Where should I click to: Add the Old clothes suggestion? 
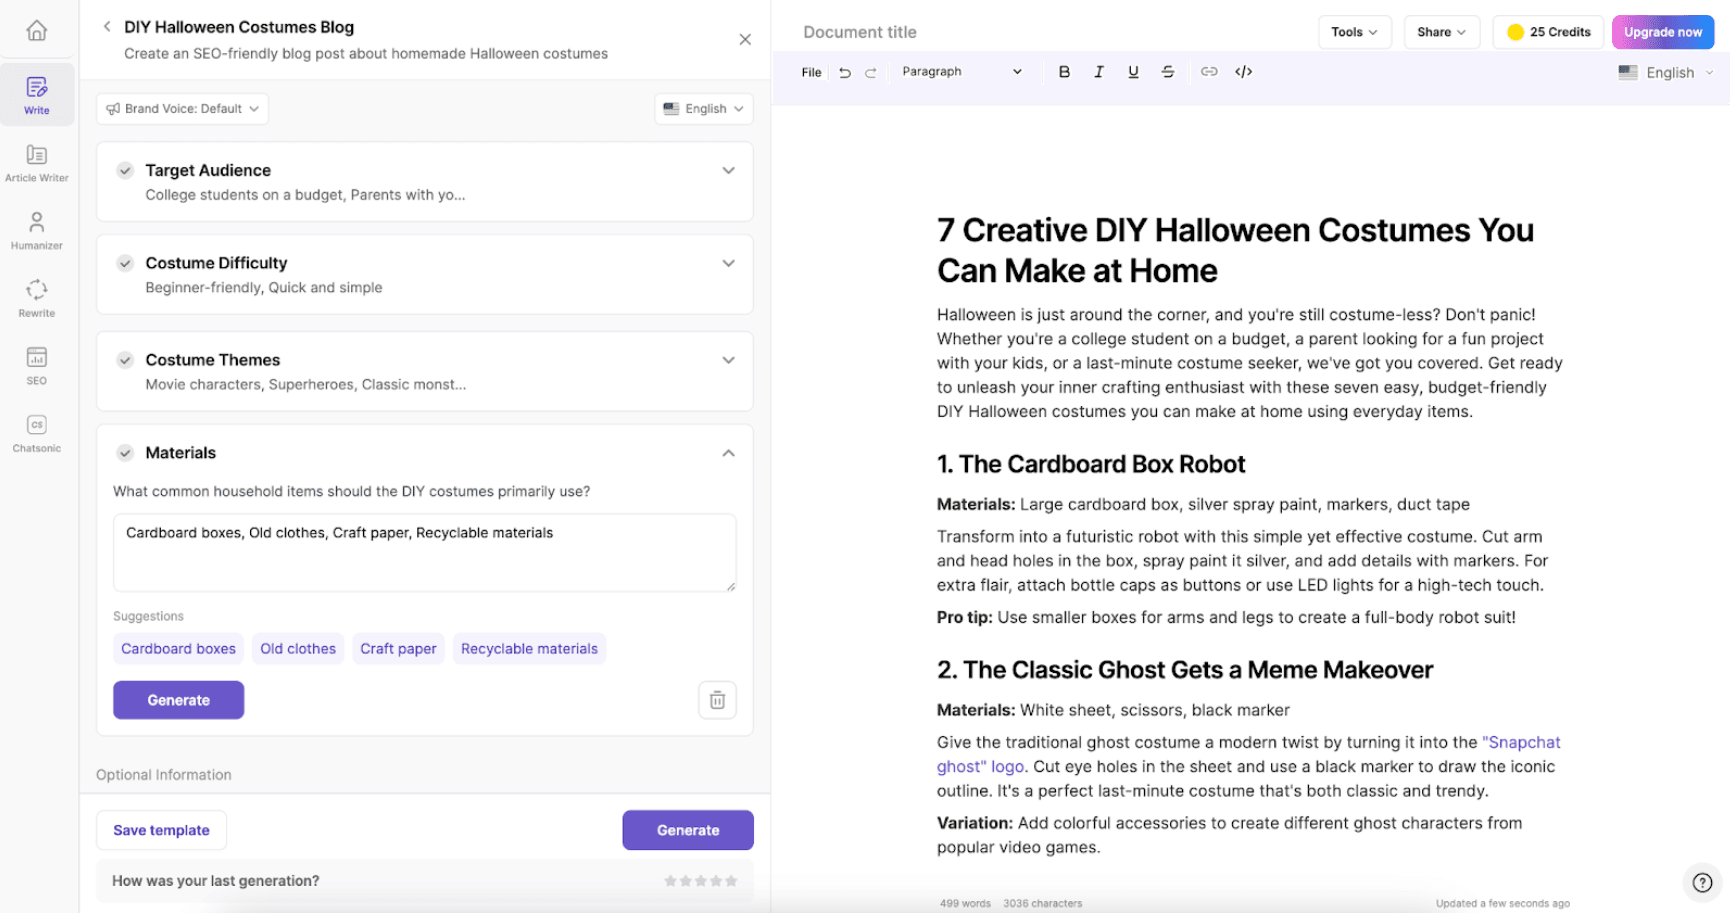tap(298, 649)
